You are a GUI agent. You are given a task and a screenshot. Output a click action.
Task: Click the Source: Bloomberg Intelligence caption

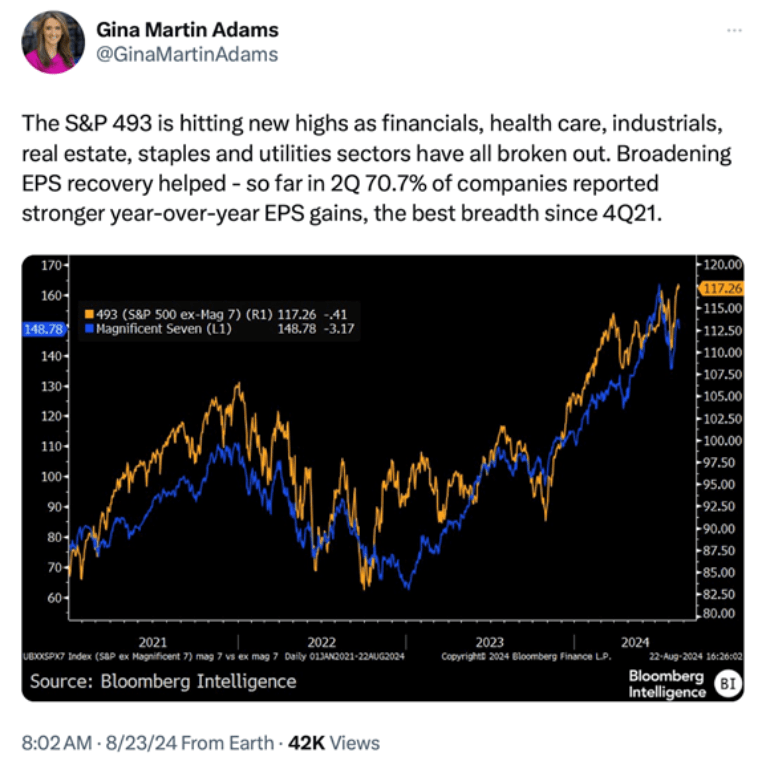point(163,681)
